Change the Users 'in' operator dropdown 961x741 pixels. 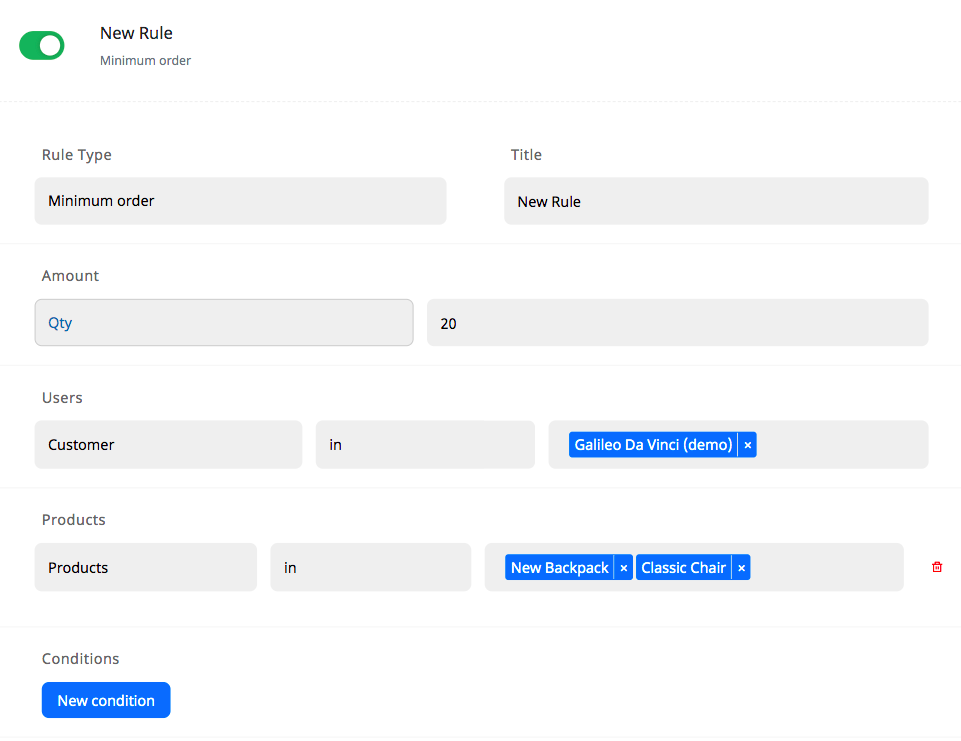(x=425, y=445)
